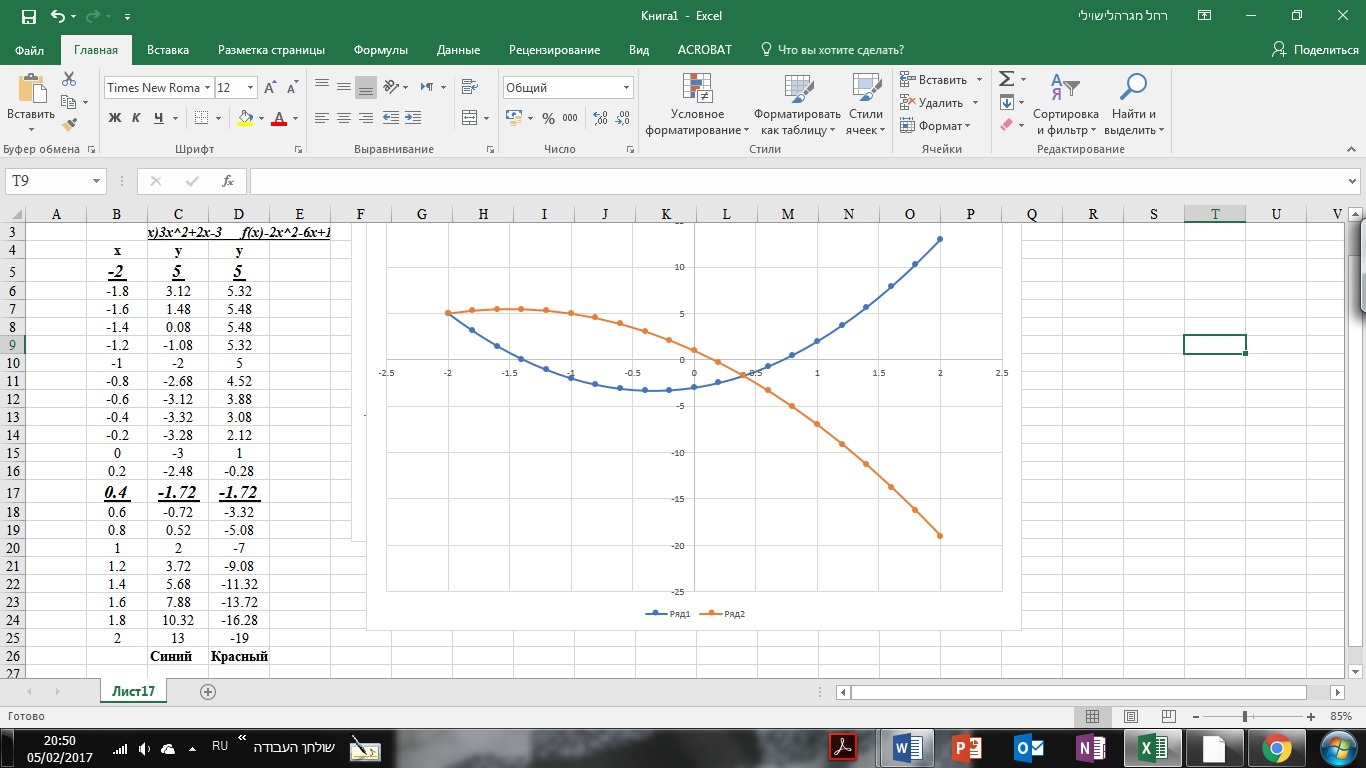The image size is (1366, 768).
Task: Activate the Format Painter brush
Action: pyautogui.click(x=69, y=125)
